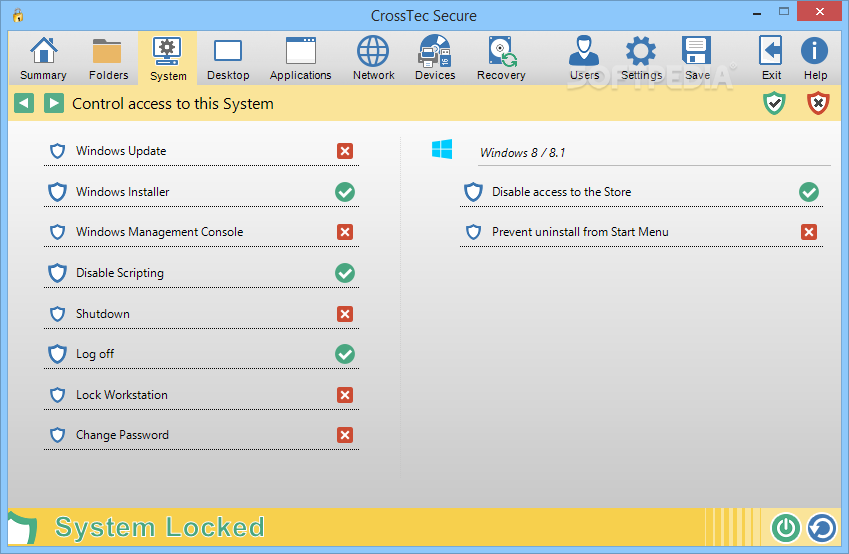Minimize the CrossTec Secure window
Screen dimensions: 849x554
pyautogui.click(x=757, y=12)
